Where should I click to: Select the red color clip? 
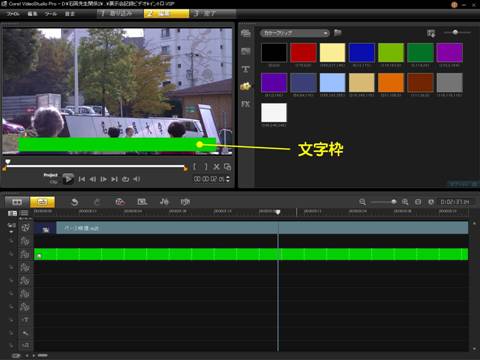303,52
